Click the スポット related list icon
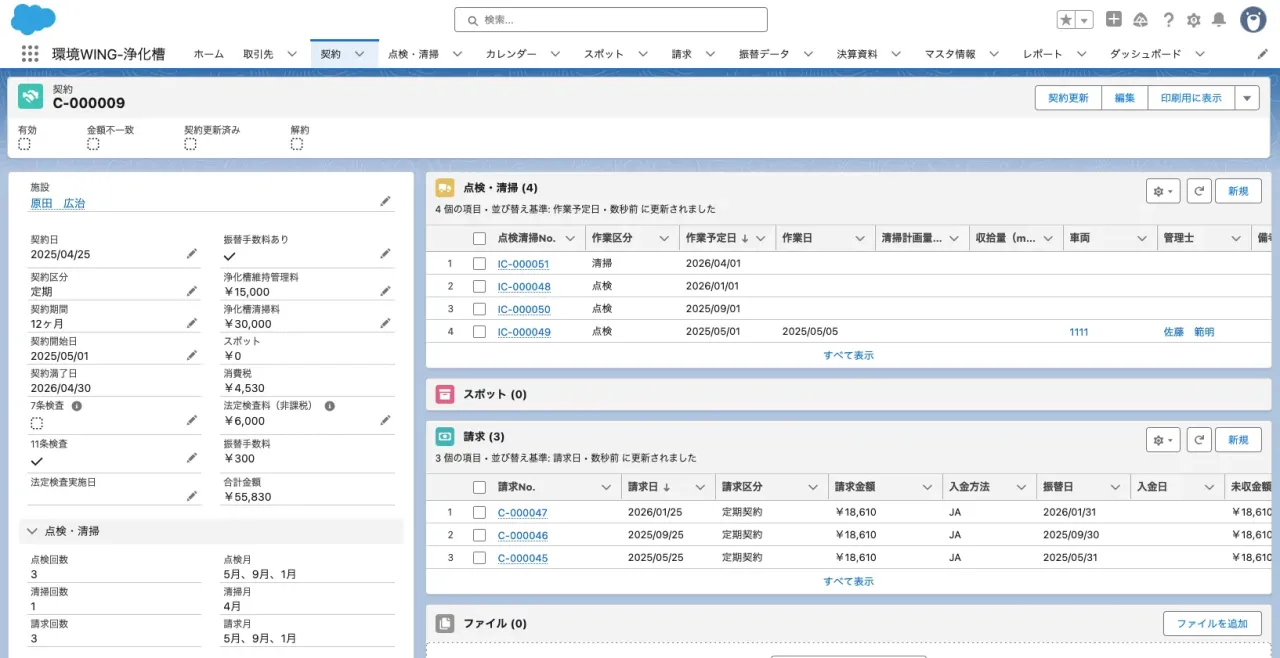This screenshot has width=1280, height=658. pos(445,394)
